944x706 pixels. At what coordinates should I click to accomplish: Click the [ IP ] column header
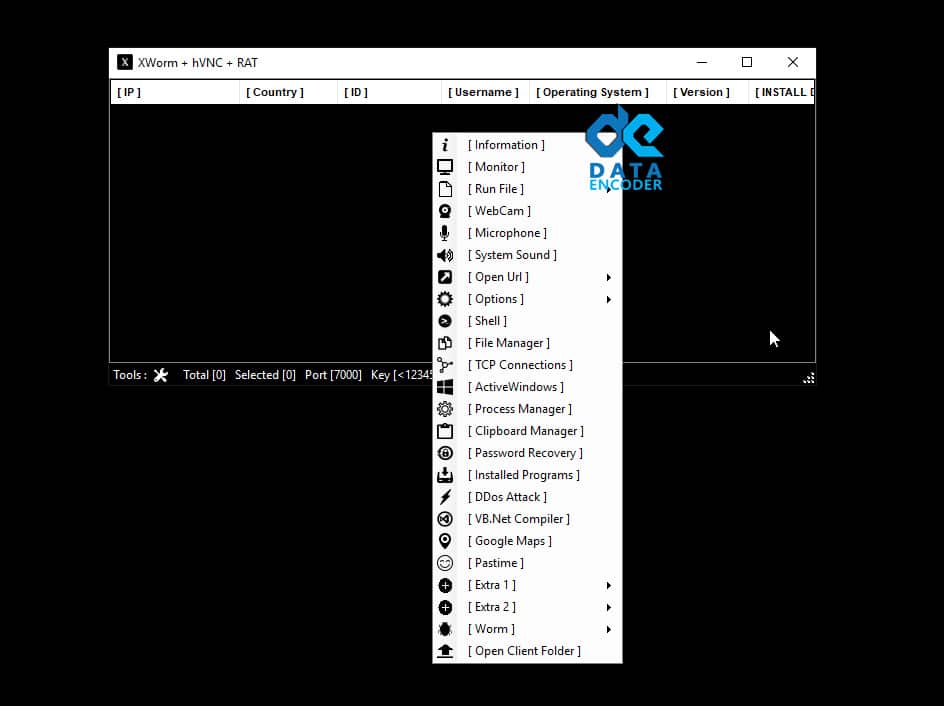175,92
